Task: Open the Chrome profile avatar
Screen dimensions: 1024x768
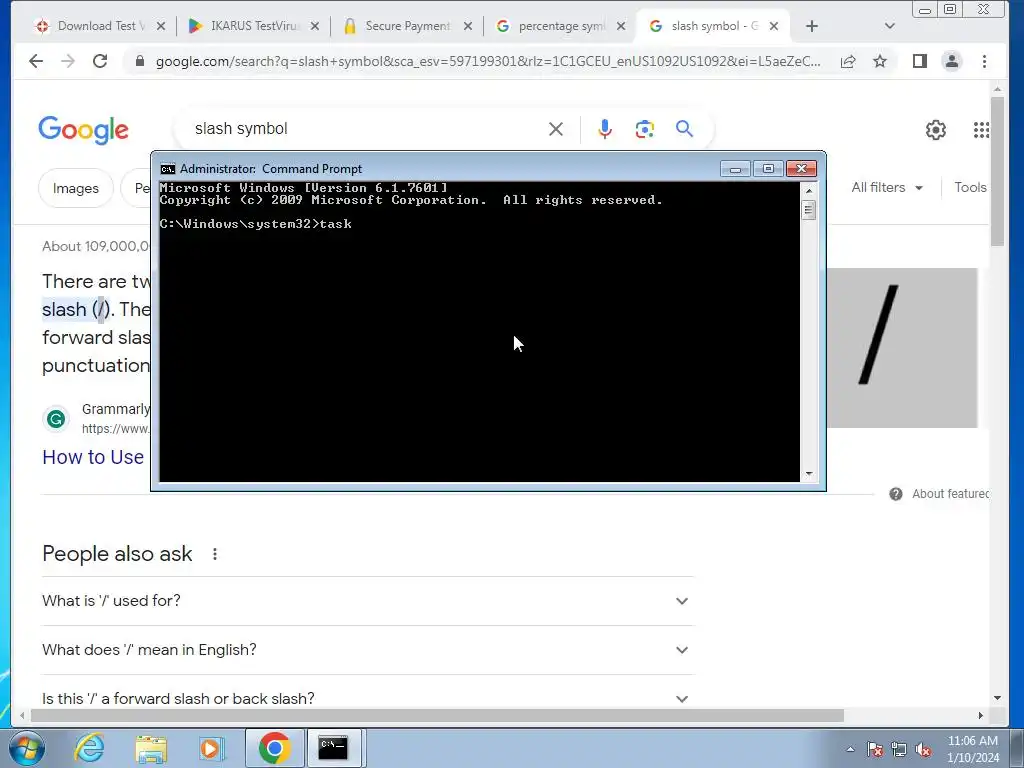Action: coord(952,61)
